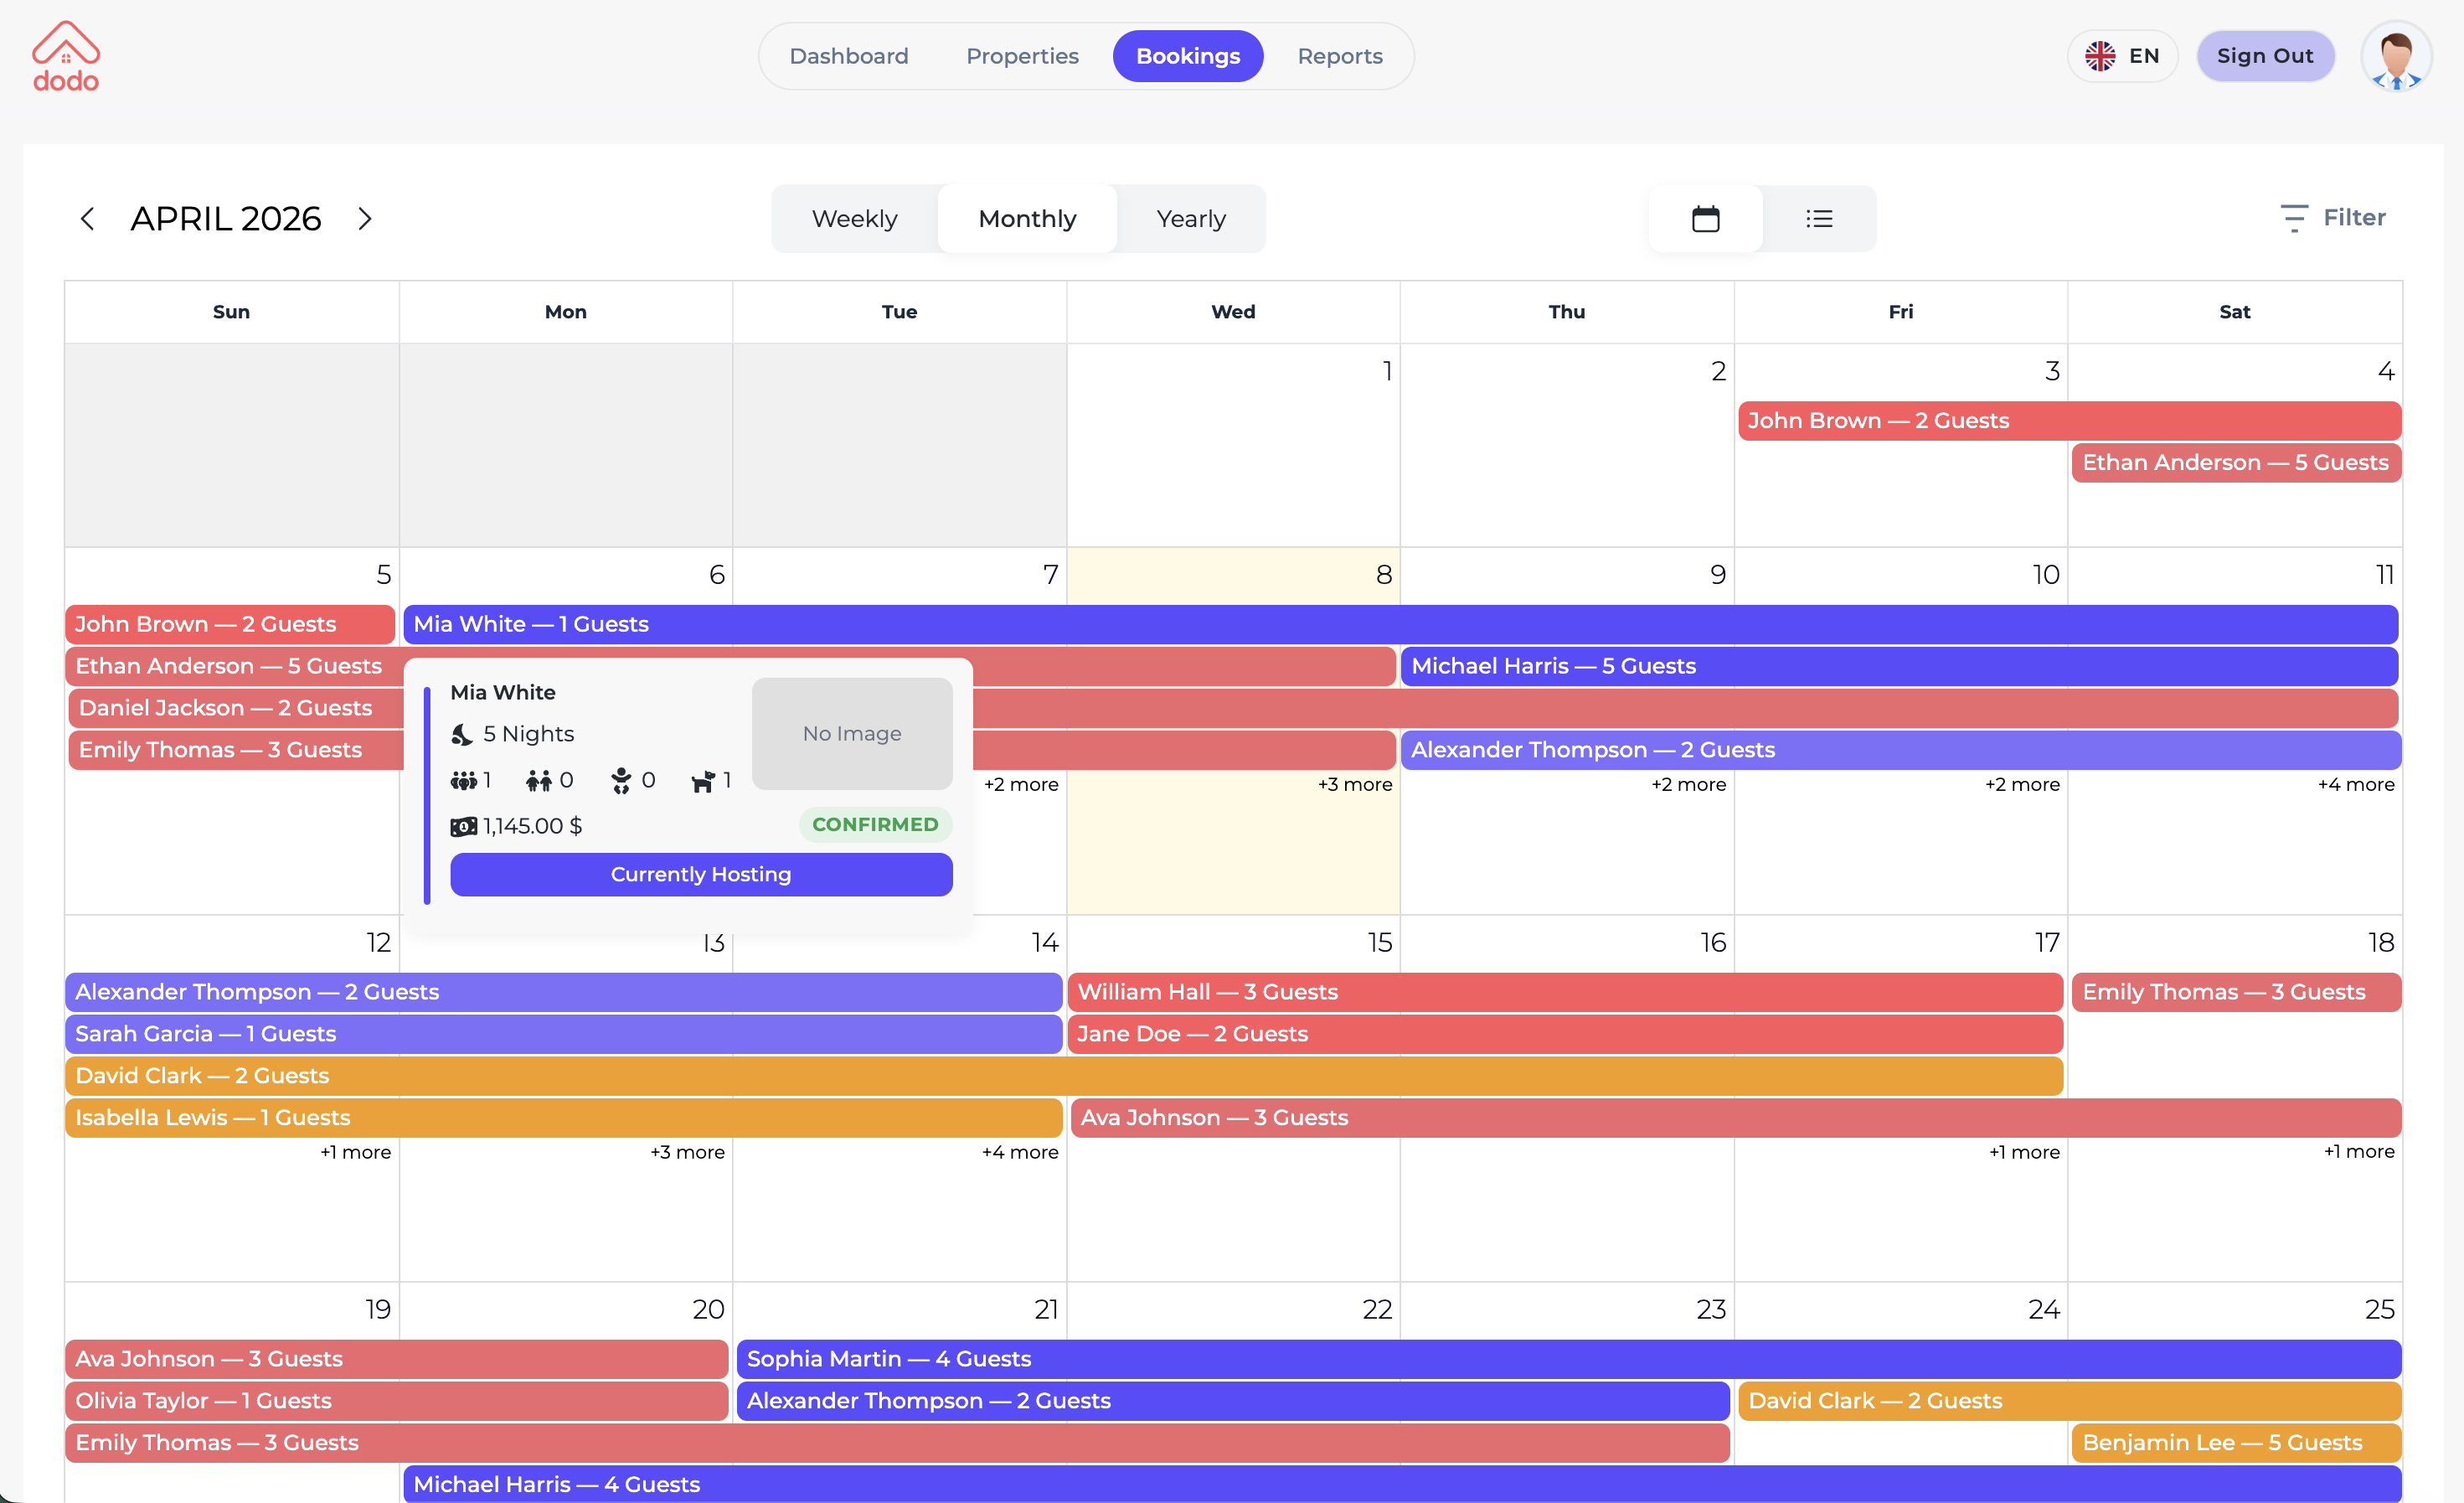Switch to Yearly view
Screen dimensions: 2464x1503
click(1191, 218)
